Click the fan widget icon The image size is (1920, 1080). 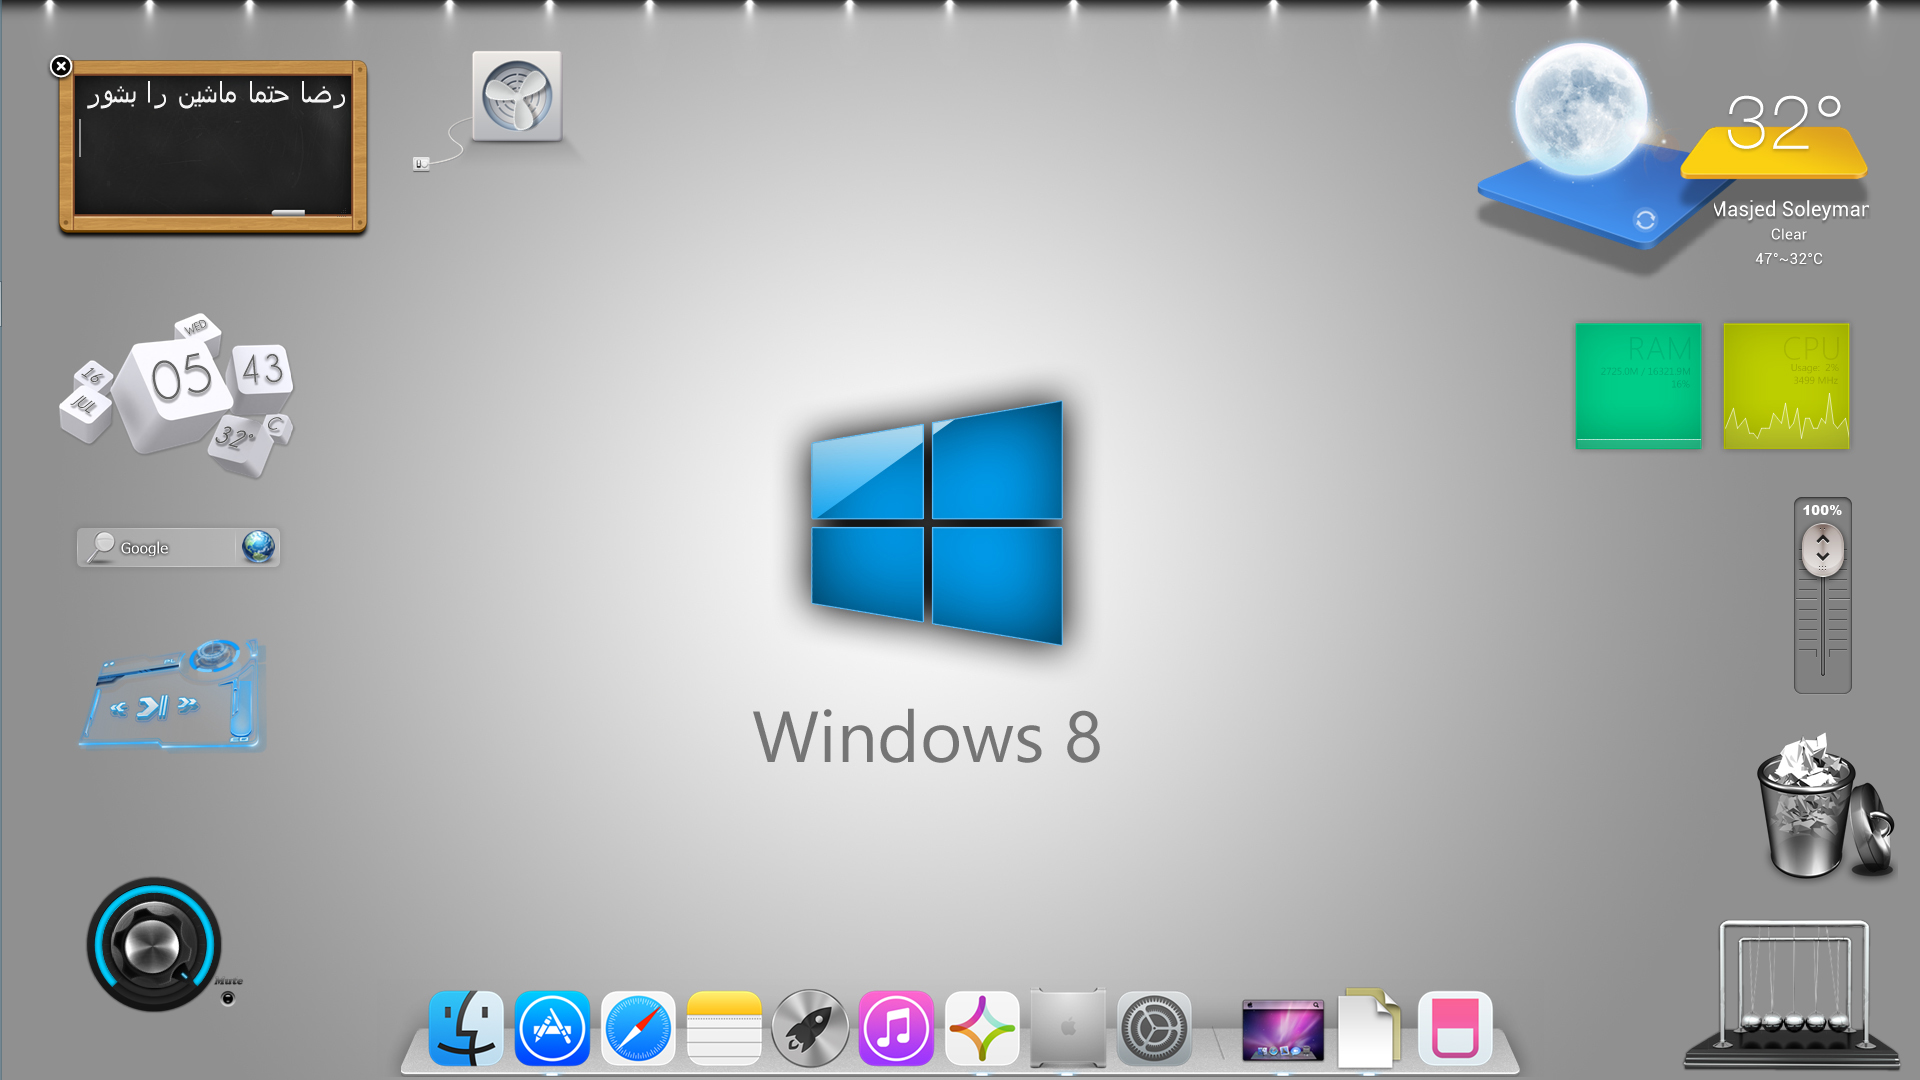click(517, 96)
